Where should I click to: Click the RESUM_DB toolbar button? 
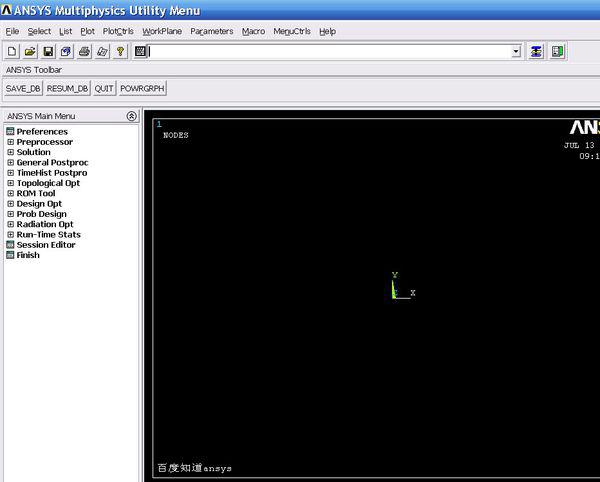tap(68, 88)
